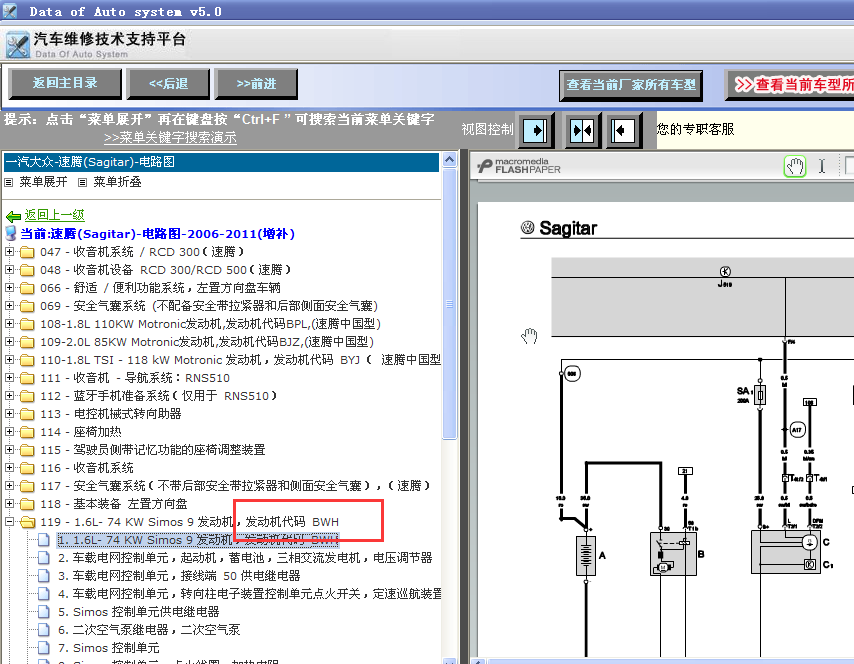Expand the 047 收音机系统 folder

9,252
